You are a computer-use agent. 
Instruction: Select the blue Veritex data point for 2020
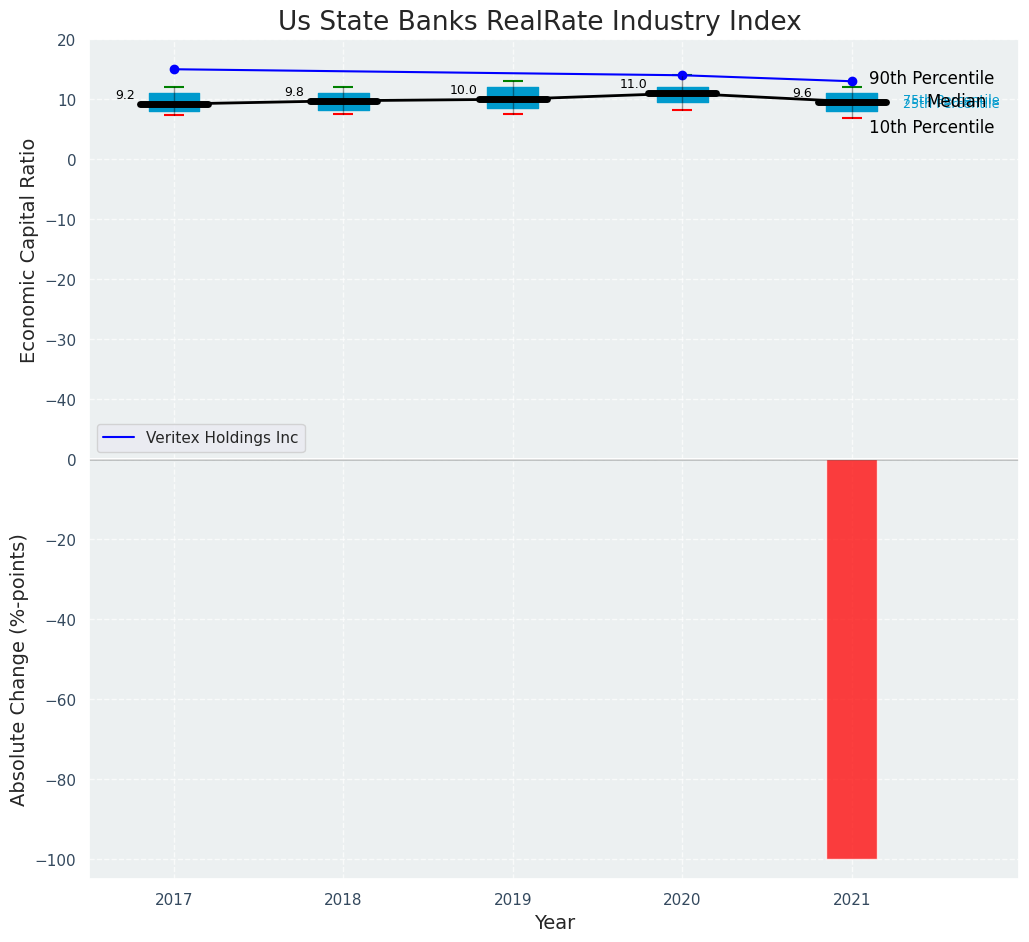682,75
